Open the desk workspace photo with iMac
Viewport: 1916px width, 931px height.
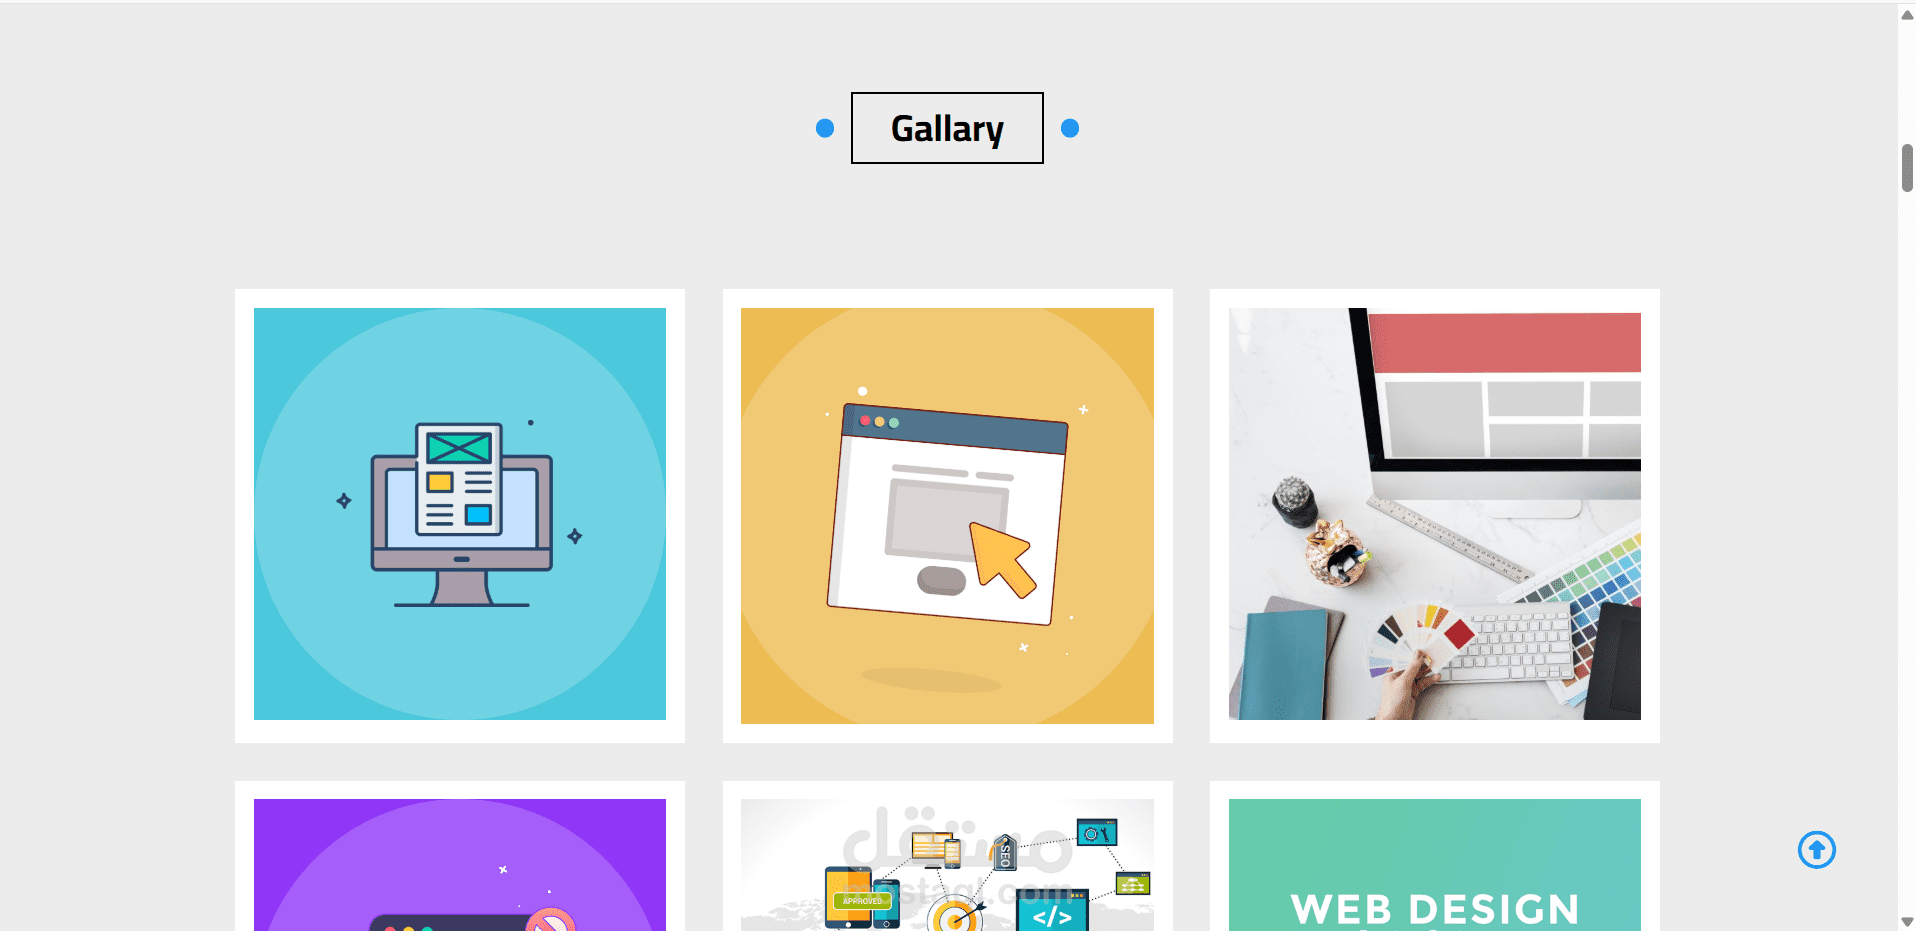[1435, 514]
